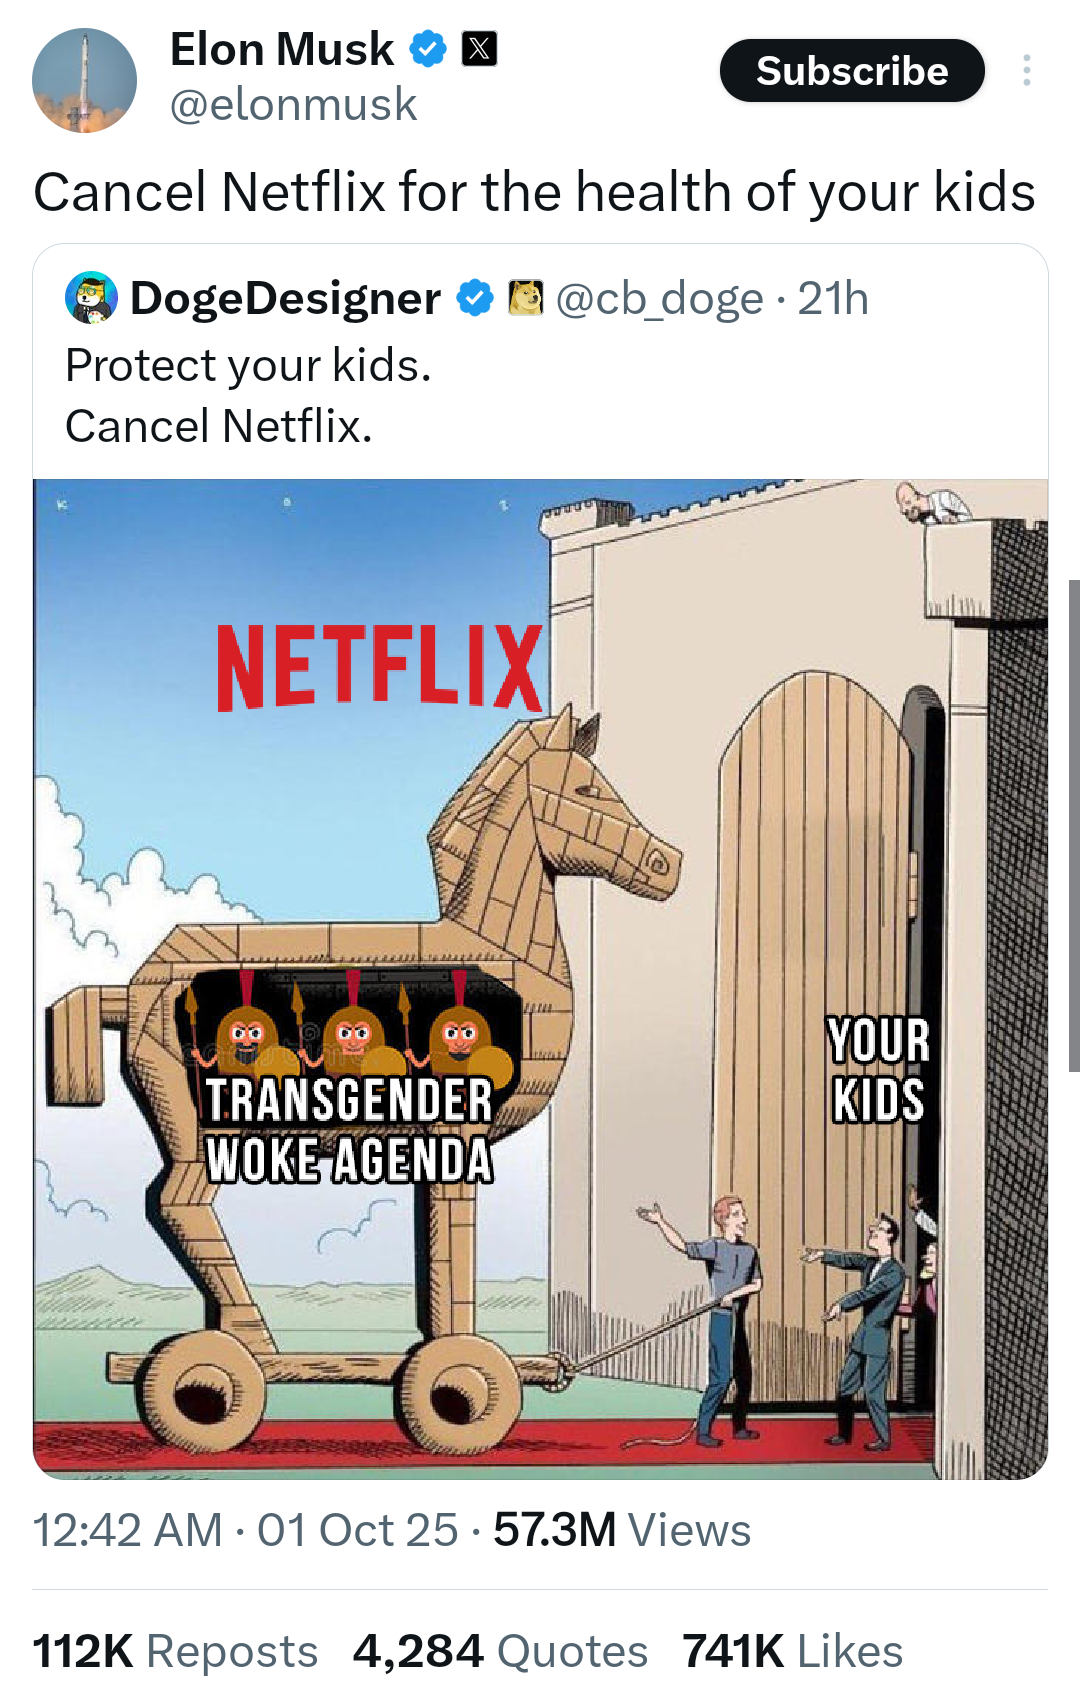Click DogeDesigner's blue verified checkmark

[475, 298]
